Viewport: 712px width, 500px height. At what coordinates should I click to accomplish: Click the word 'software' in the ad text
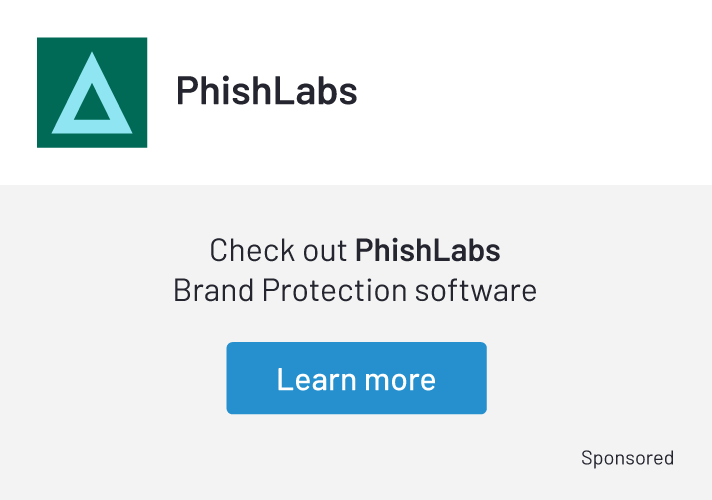[x=476, y=290]
